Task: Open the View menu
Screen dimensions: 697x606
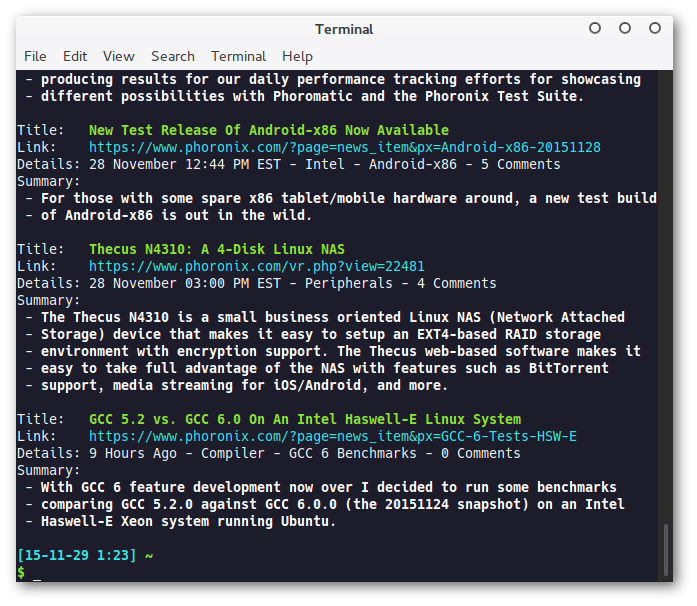Action: coord(119,56)
